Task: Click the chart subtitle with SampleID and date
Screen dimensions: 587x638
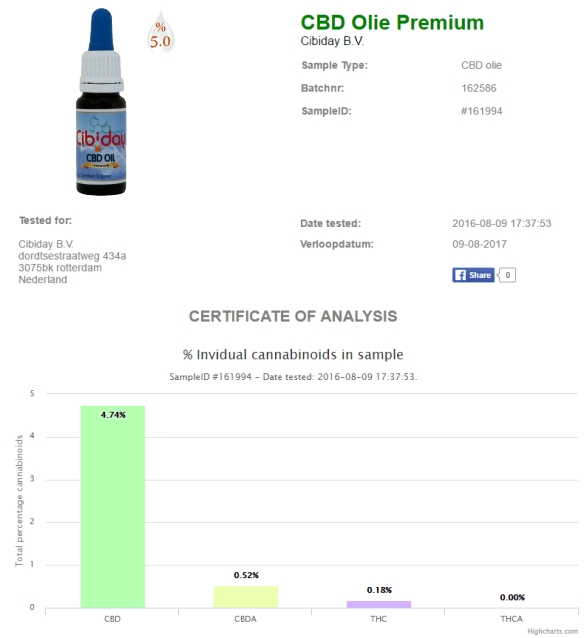Action: coord(293,377)
